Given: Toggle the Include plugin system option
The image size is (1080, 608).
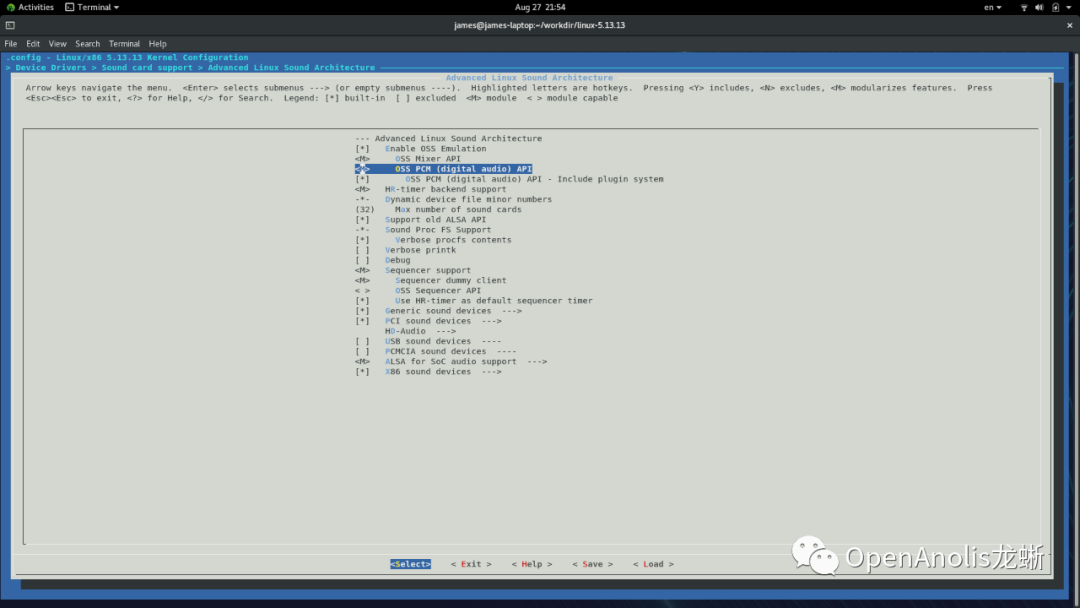Looking at the screenshot, I should (510, 179).
